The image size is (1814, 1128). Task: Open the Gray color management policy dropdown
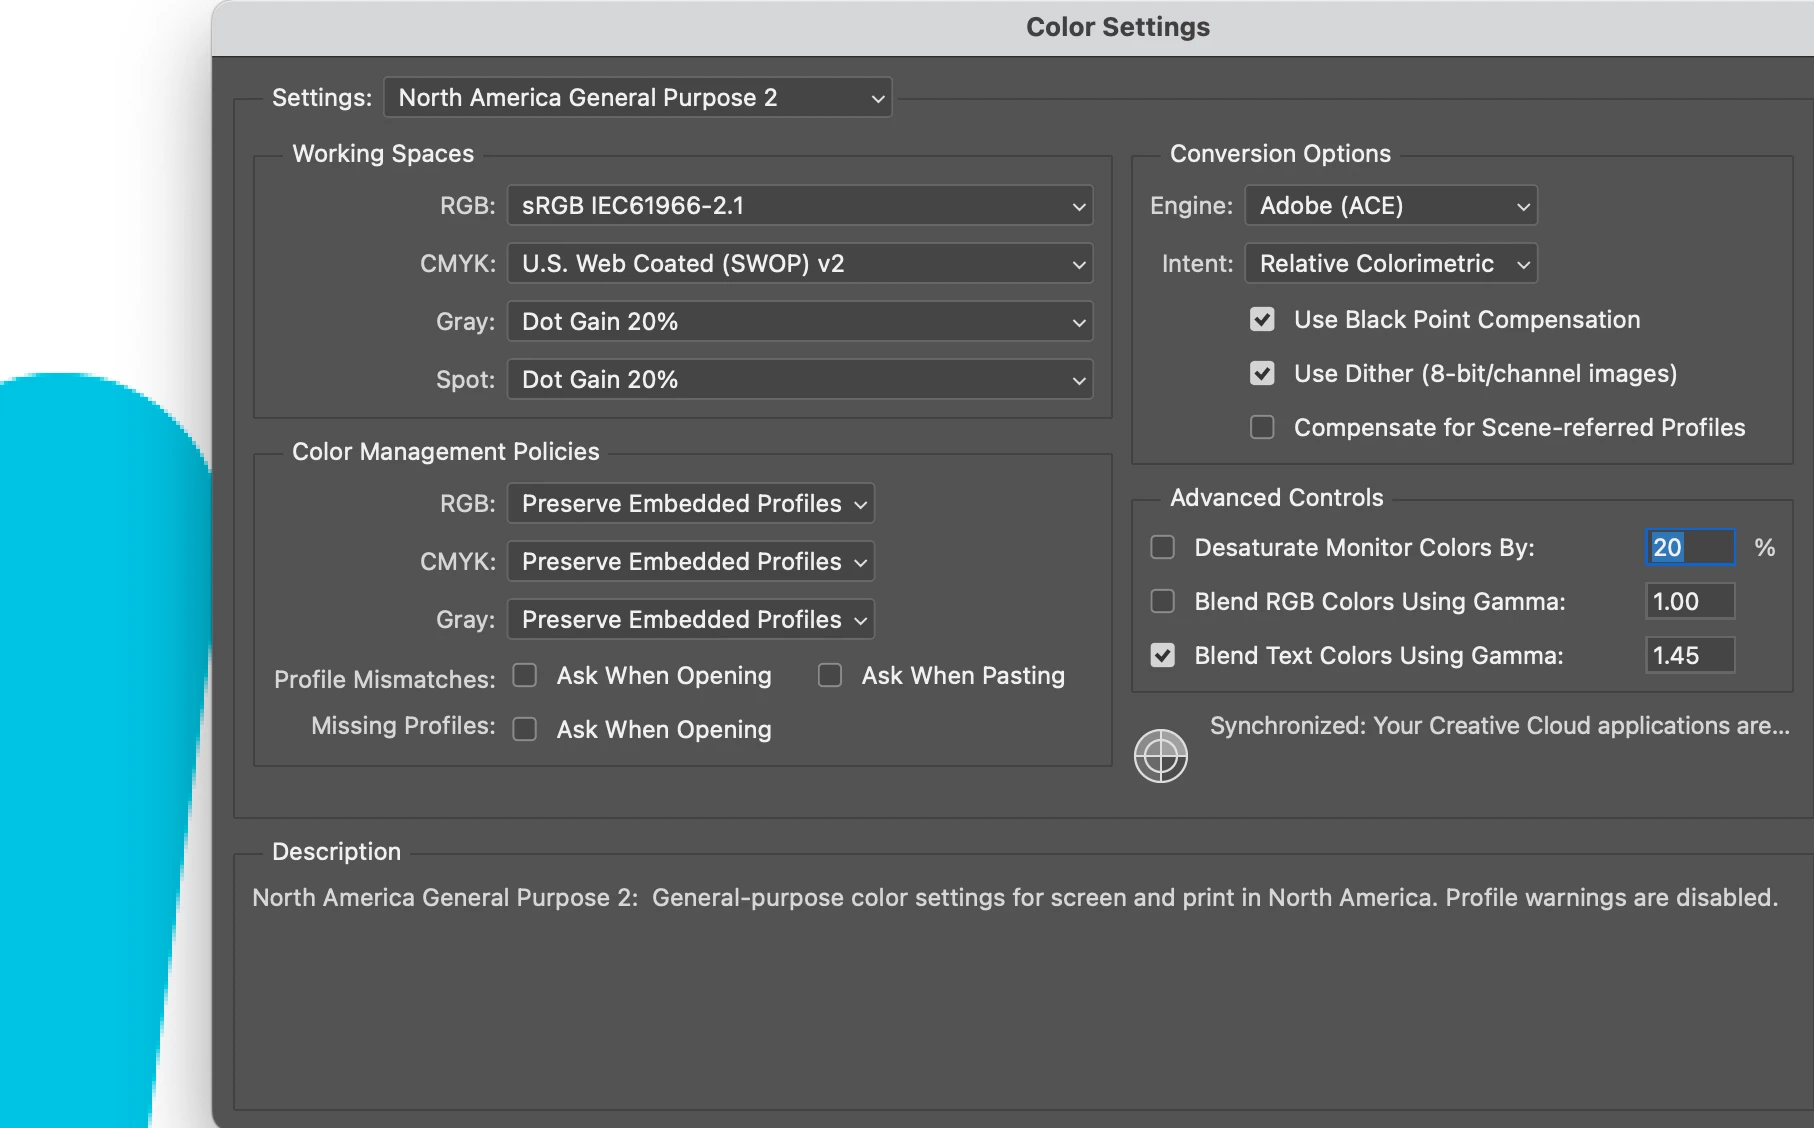tap(691, 620)
